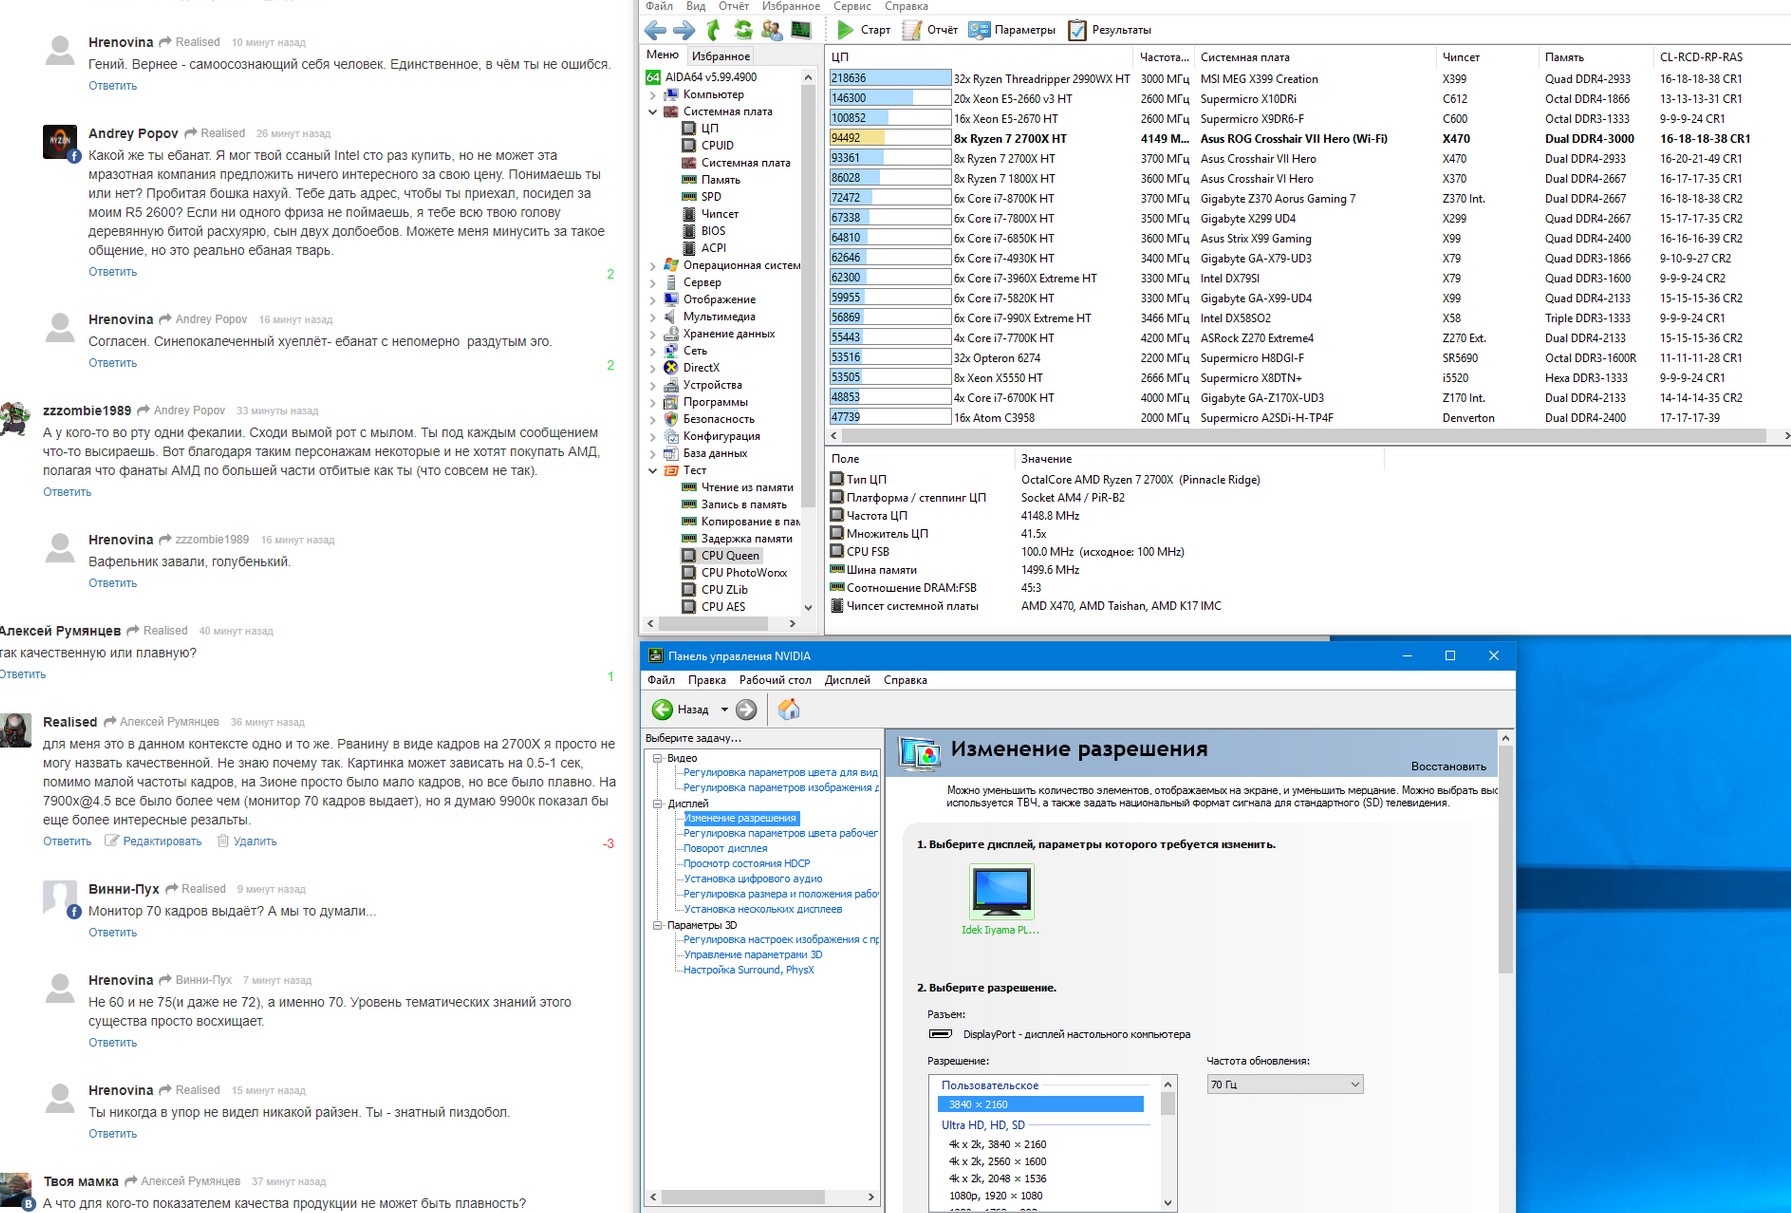Viewport: 1791px width, 1213px height.
Task: Open the Results clipboard icon in AIDA64
Action: click(1077, 30)
